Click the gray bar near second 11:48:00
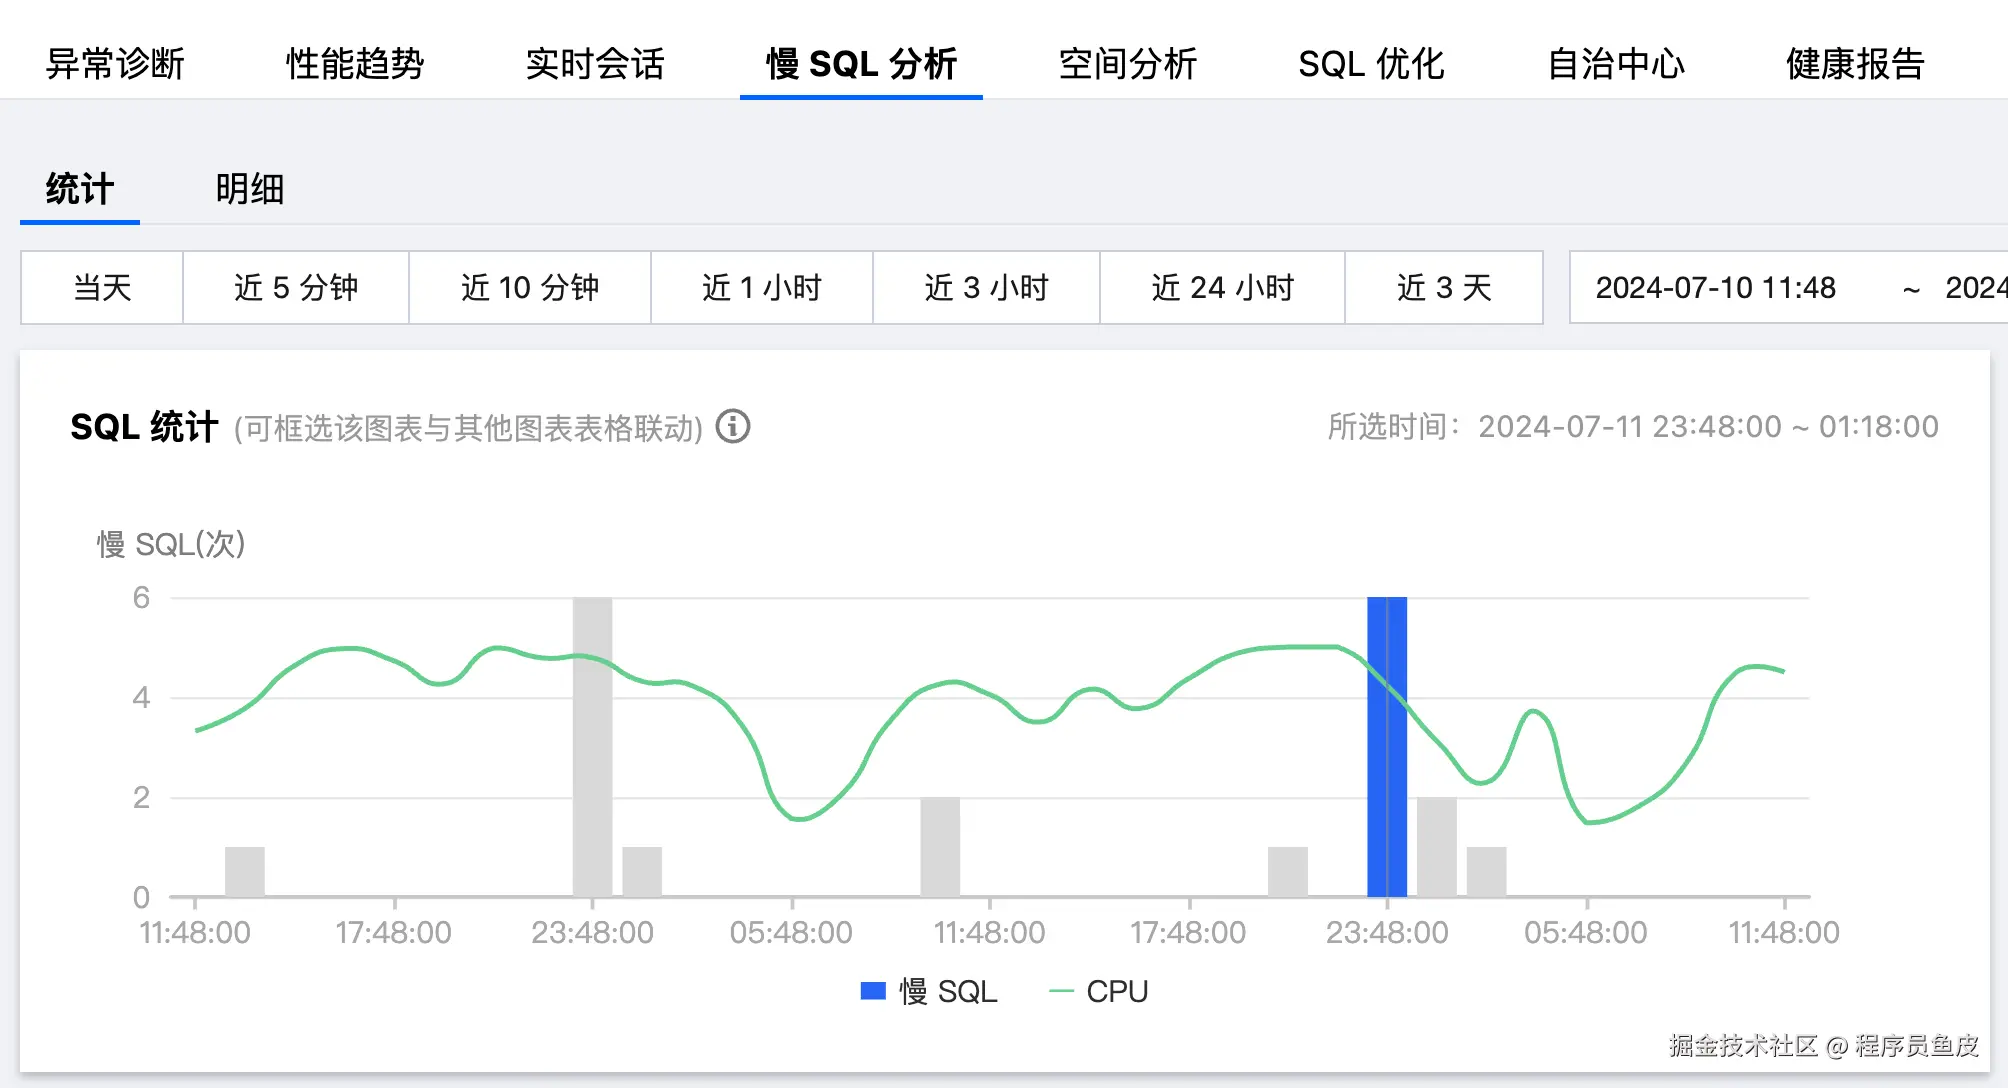Image resolution: width=2008 pixels, height=1088 pixels. 940,846
